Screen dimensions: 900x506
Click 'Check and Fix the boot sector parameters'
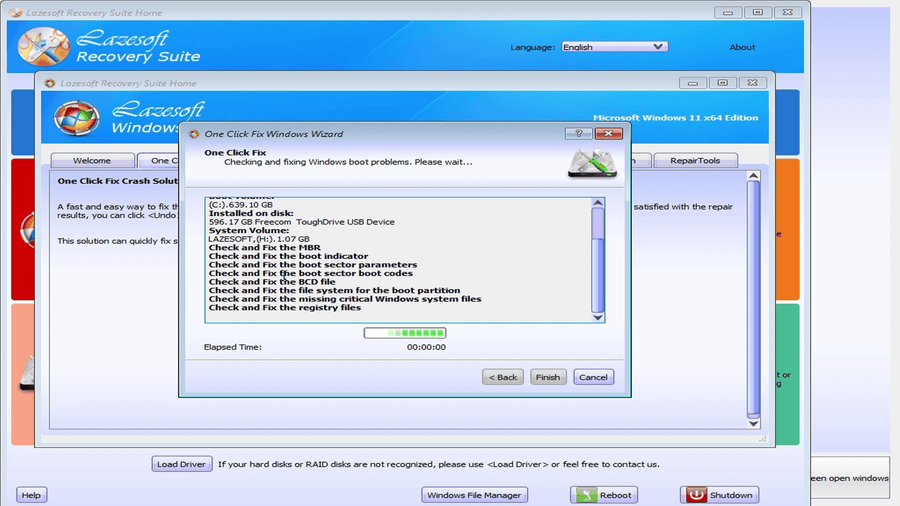(x=313, y=264)
